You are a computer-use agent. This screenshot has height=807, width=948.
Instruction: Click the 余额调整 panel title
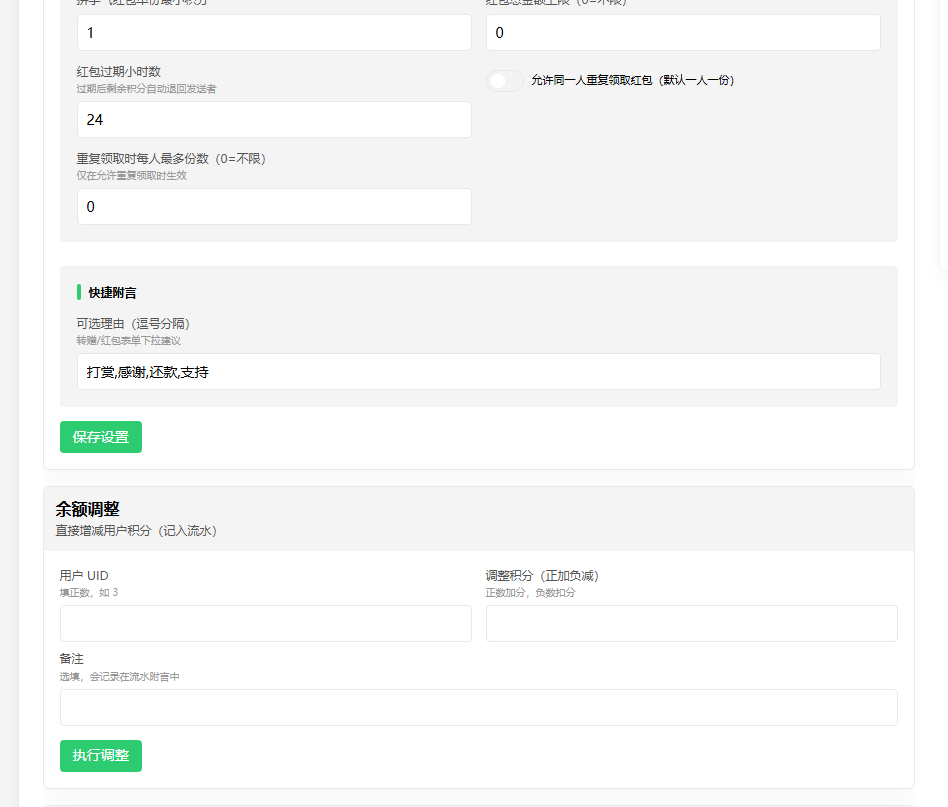[88, 509]
